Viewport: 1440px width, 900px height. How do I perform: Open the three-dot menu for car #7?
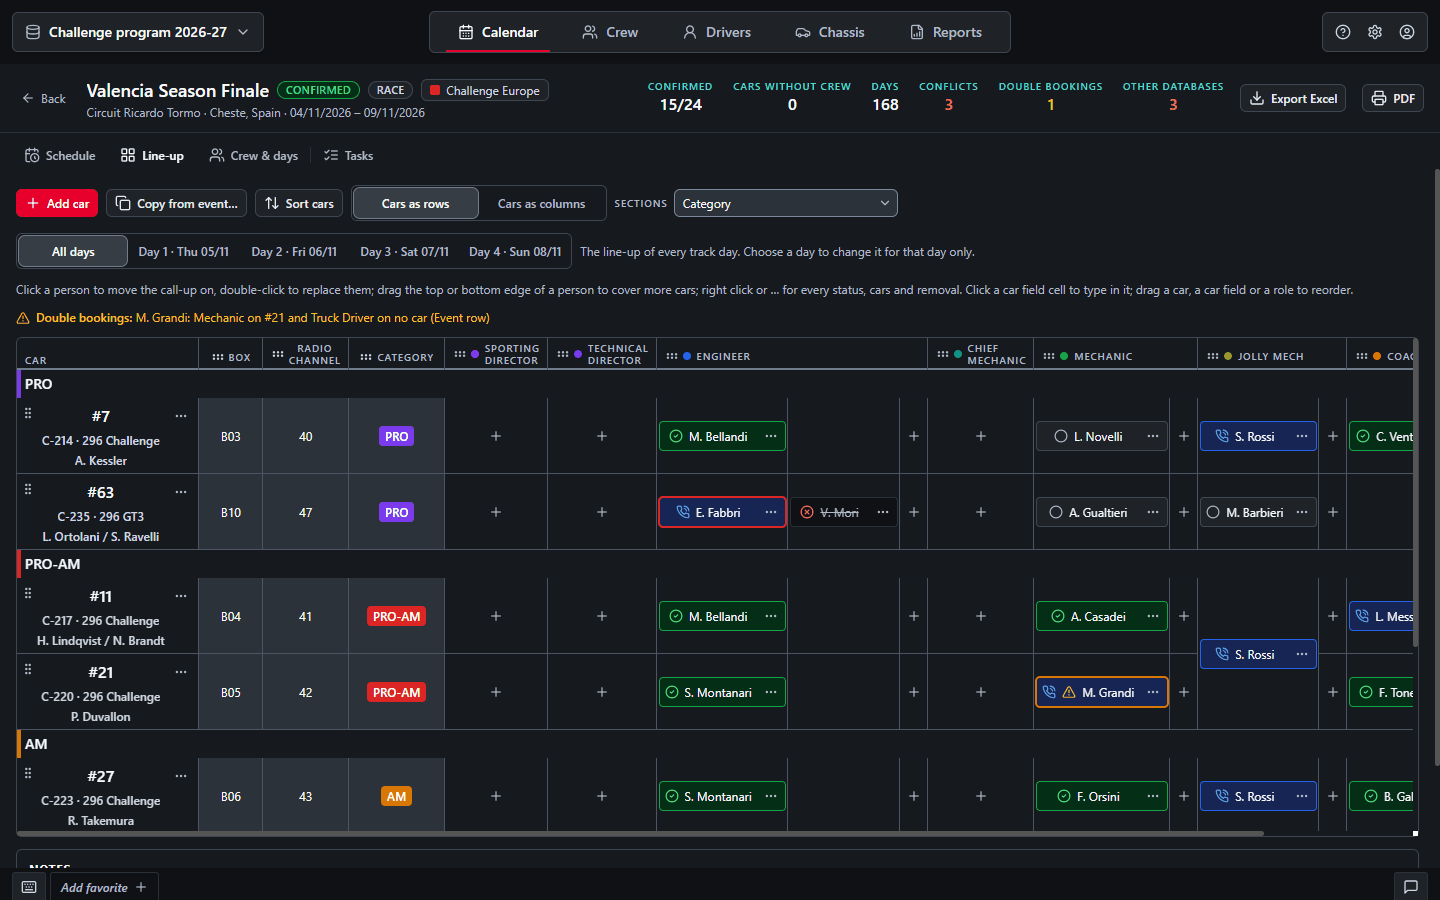coord(181,416)
